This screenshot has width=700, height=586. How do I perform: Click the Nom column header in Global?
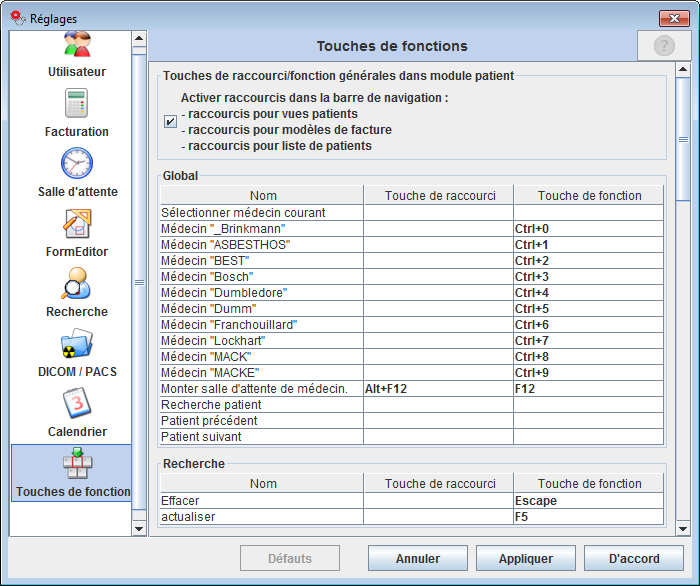[263, 196]
